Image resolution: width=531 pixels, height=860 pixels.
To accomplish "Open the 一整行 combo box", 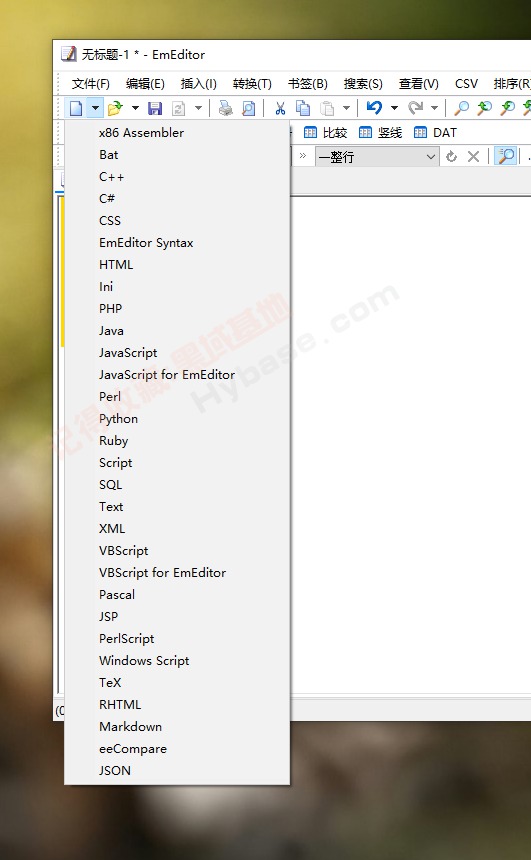I will 377,157.
